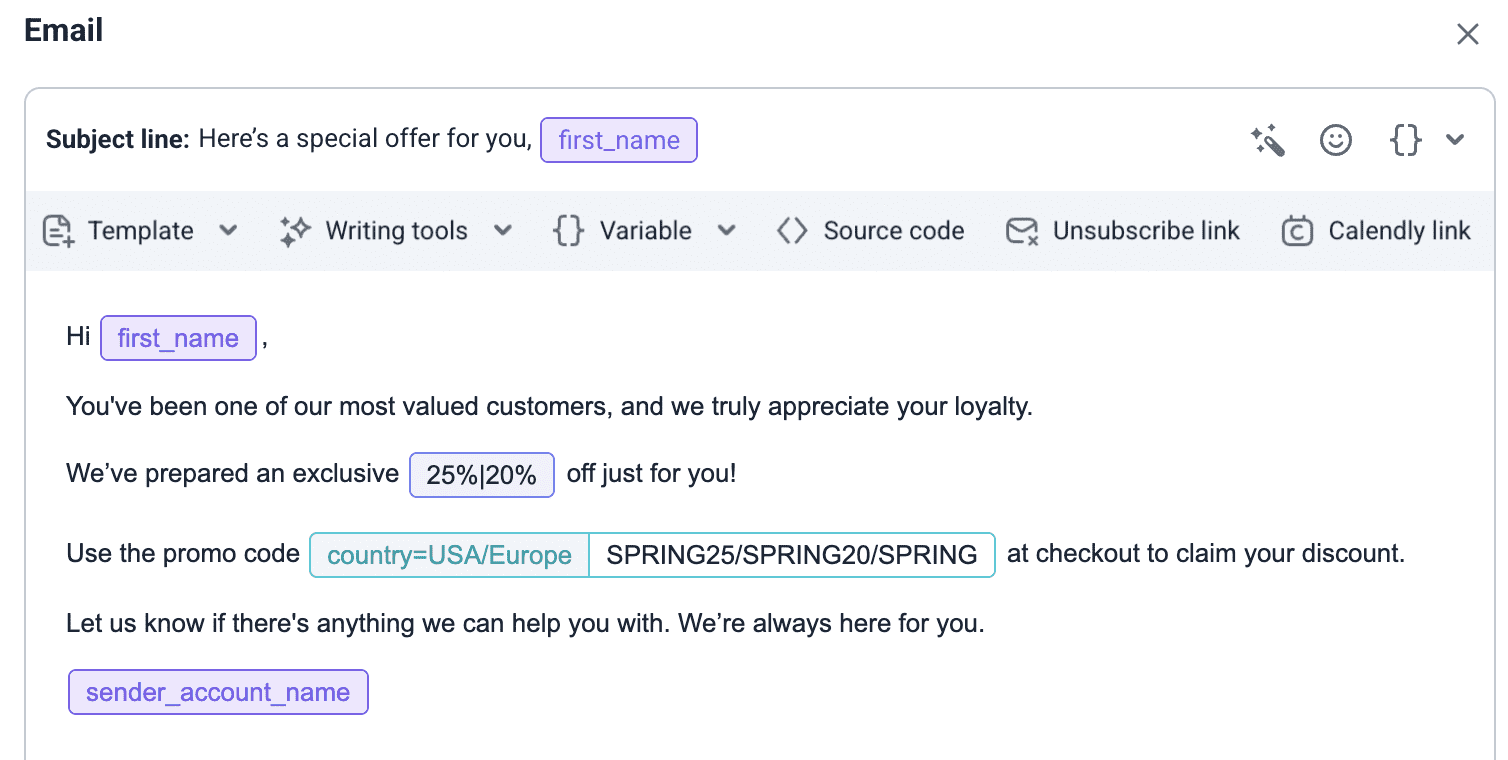The width and height of the screenshot is (1508, 760).
Task: Click the country=USA/Europe condition tag
Action: 450,555
